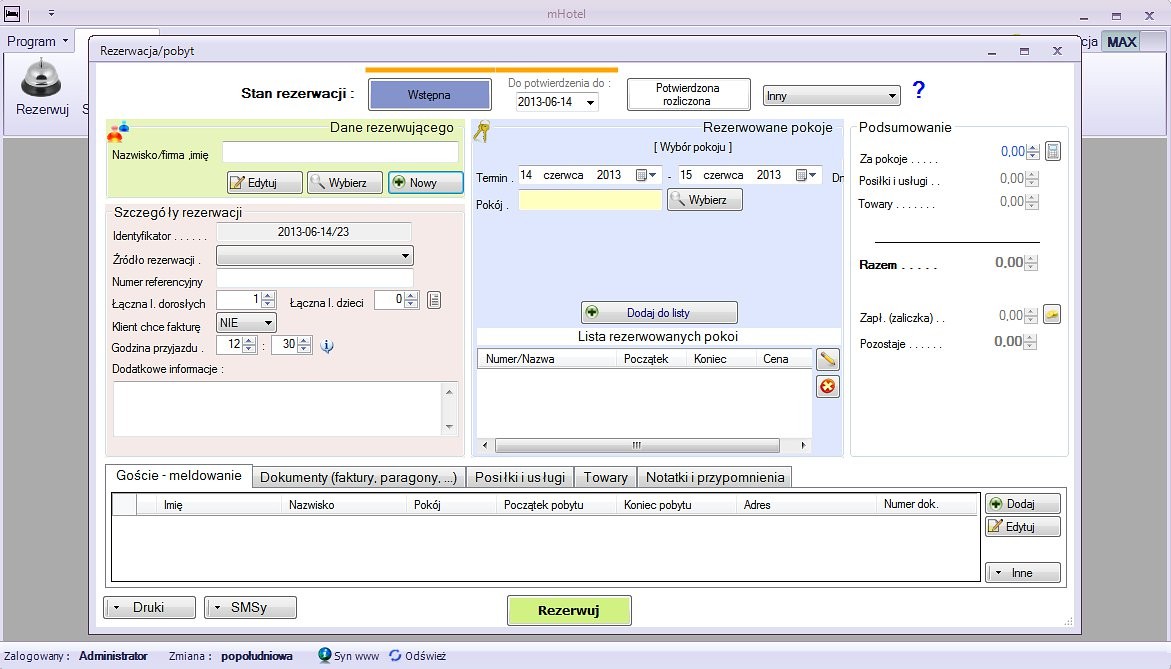This screenshot has height=669, width=1171.
Task: Switch to Goście - meldowanie tab
Action: [x=178, y=476]
